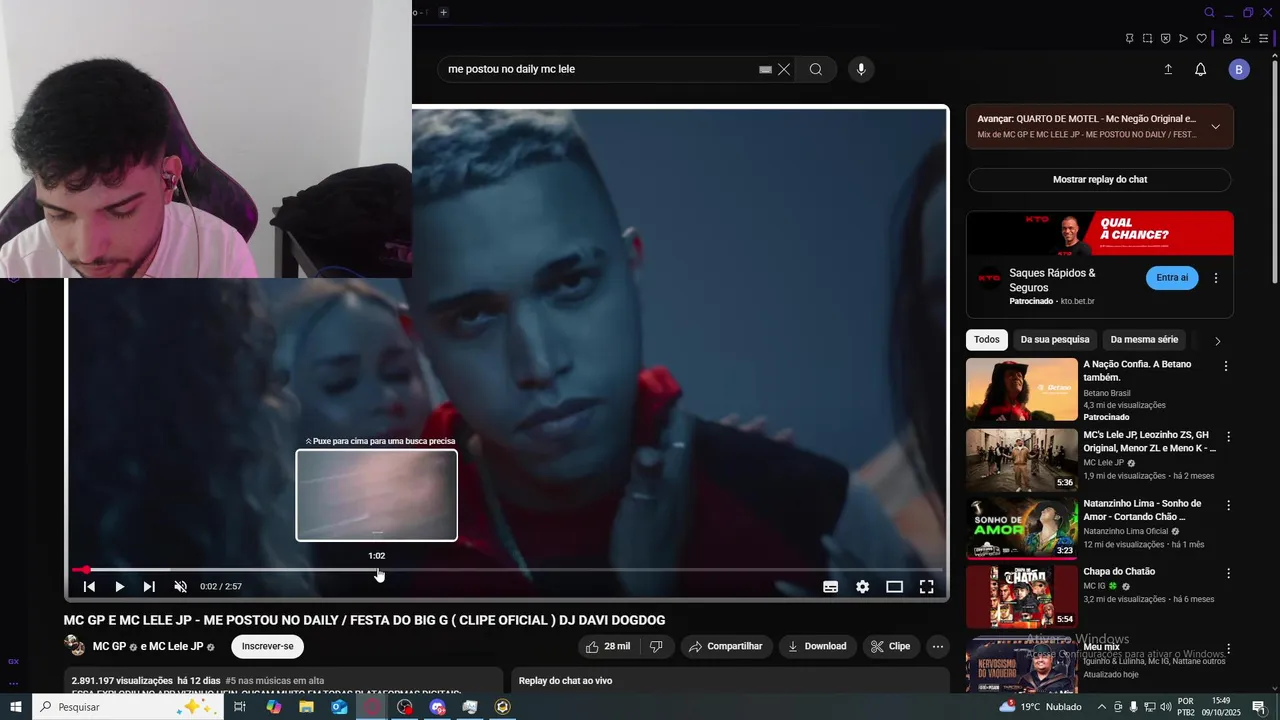Open Betano ad three-dot options
1280x720 pixels.
tap(1226, 367)
